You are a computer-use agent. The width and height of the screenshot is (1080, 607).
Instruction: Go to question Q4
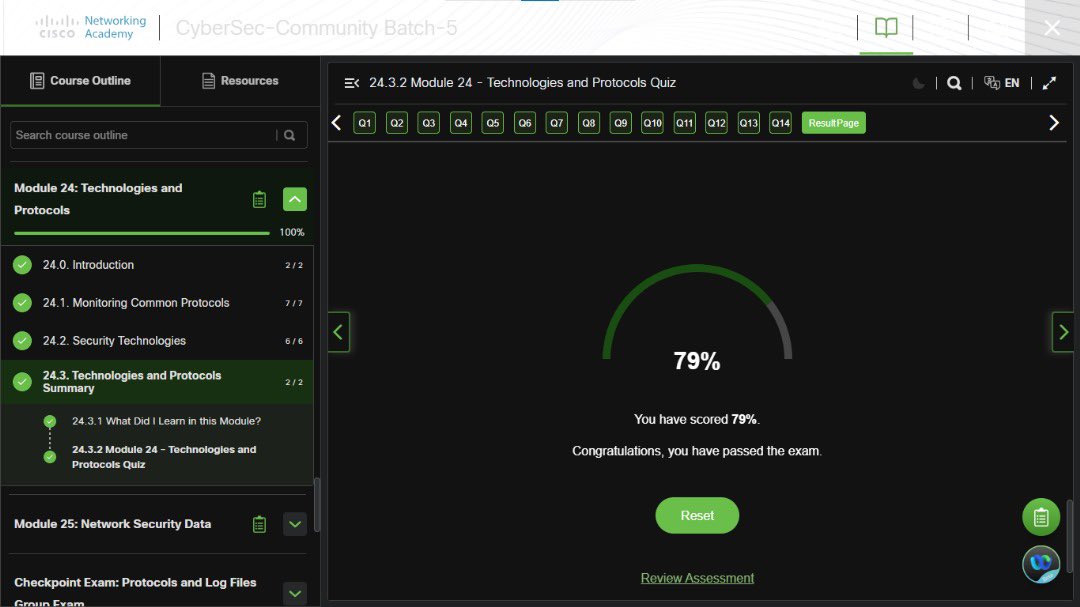click(x=461, y=123)
